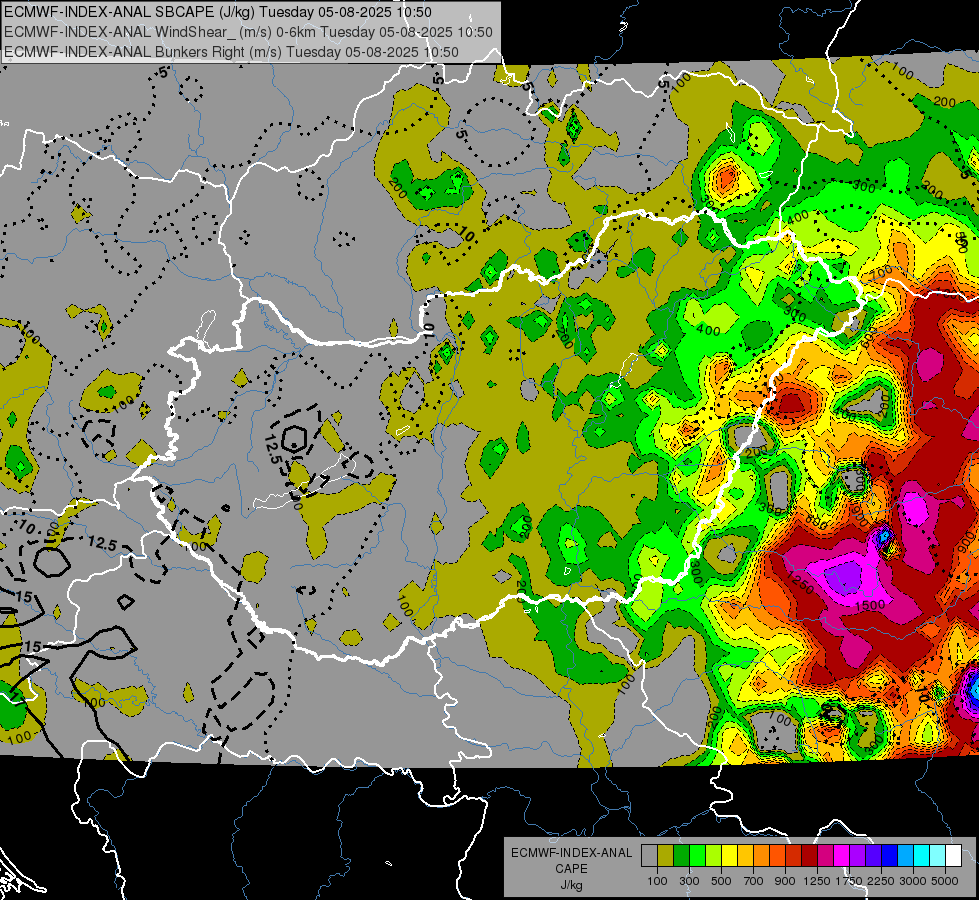
Task: Click the J/kg unit label in legend
Action: click(x=571, y=885)
